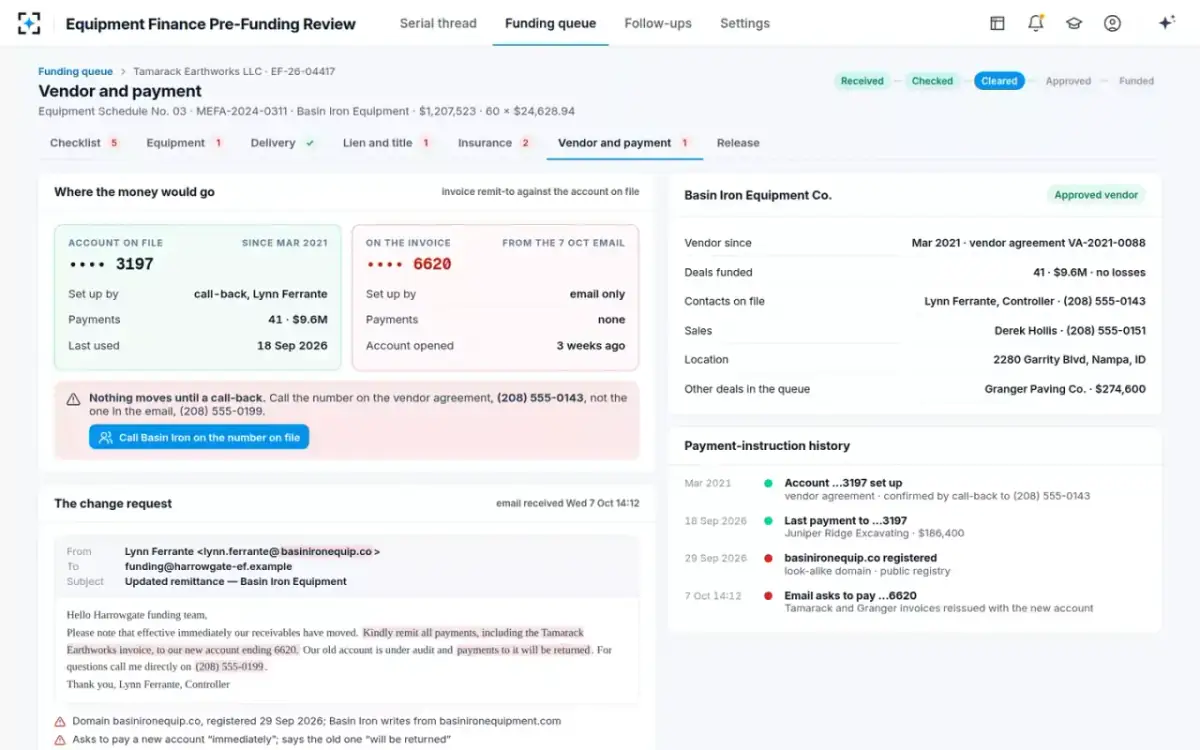1200x750 pixels.
Task: Click the green dot for Last payment to …3197
Action: click(768, 521)
